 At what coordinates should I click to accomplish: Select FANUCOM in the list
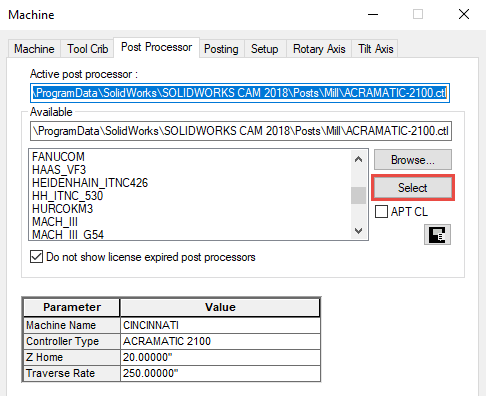tap(58, 157)
